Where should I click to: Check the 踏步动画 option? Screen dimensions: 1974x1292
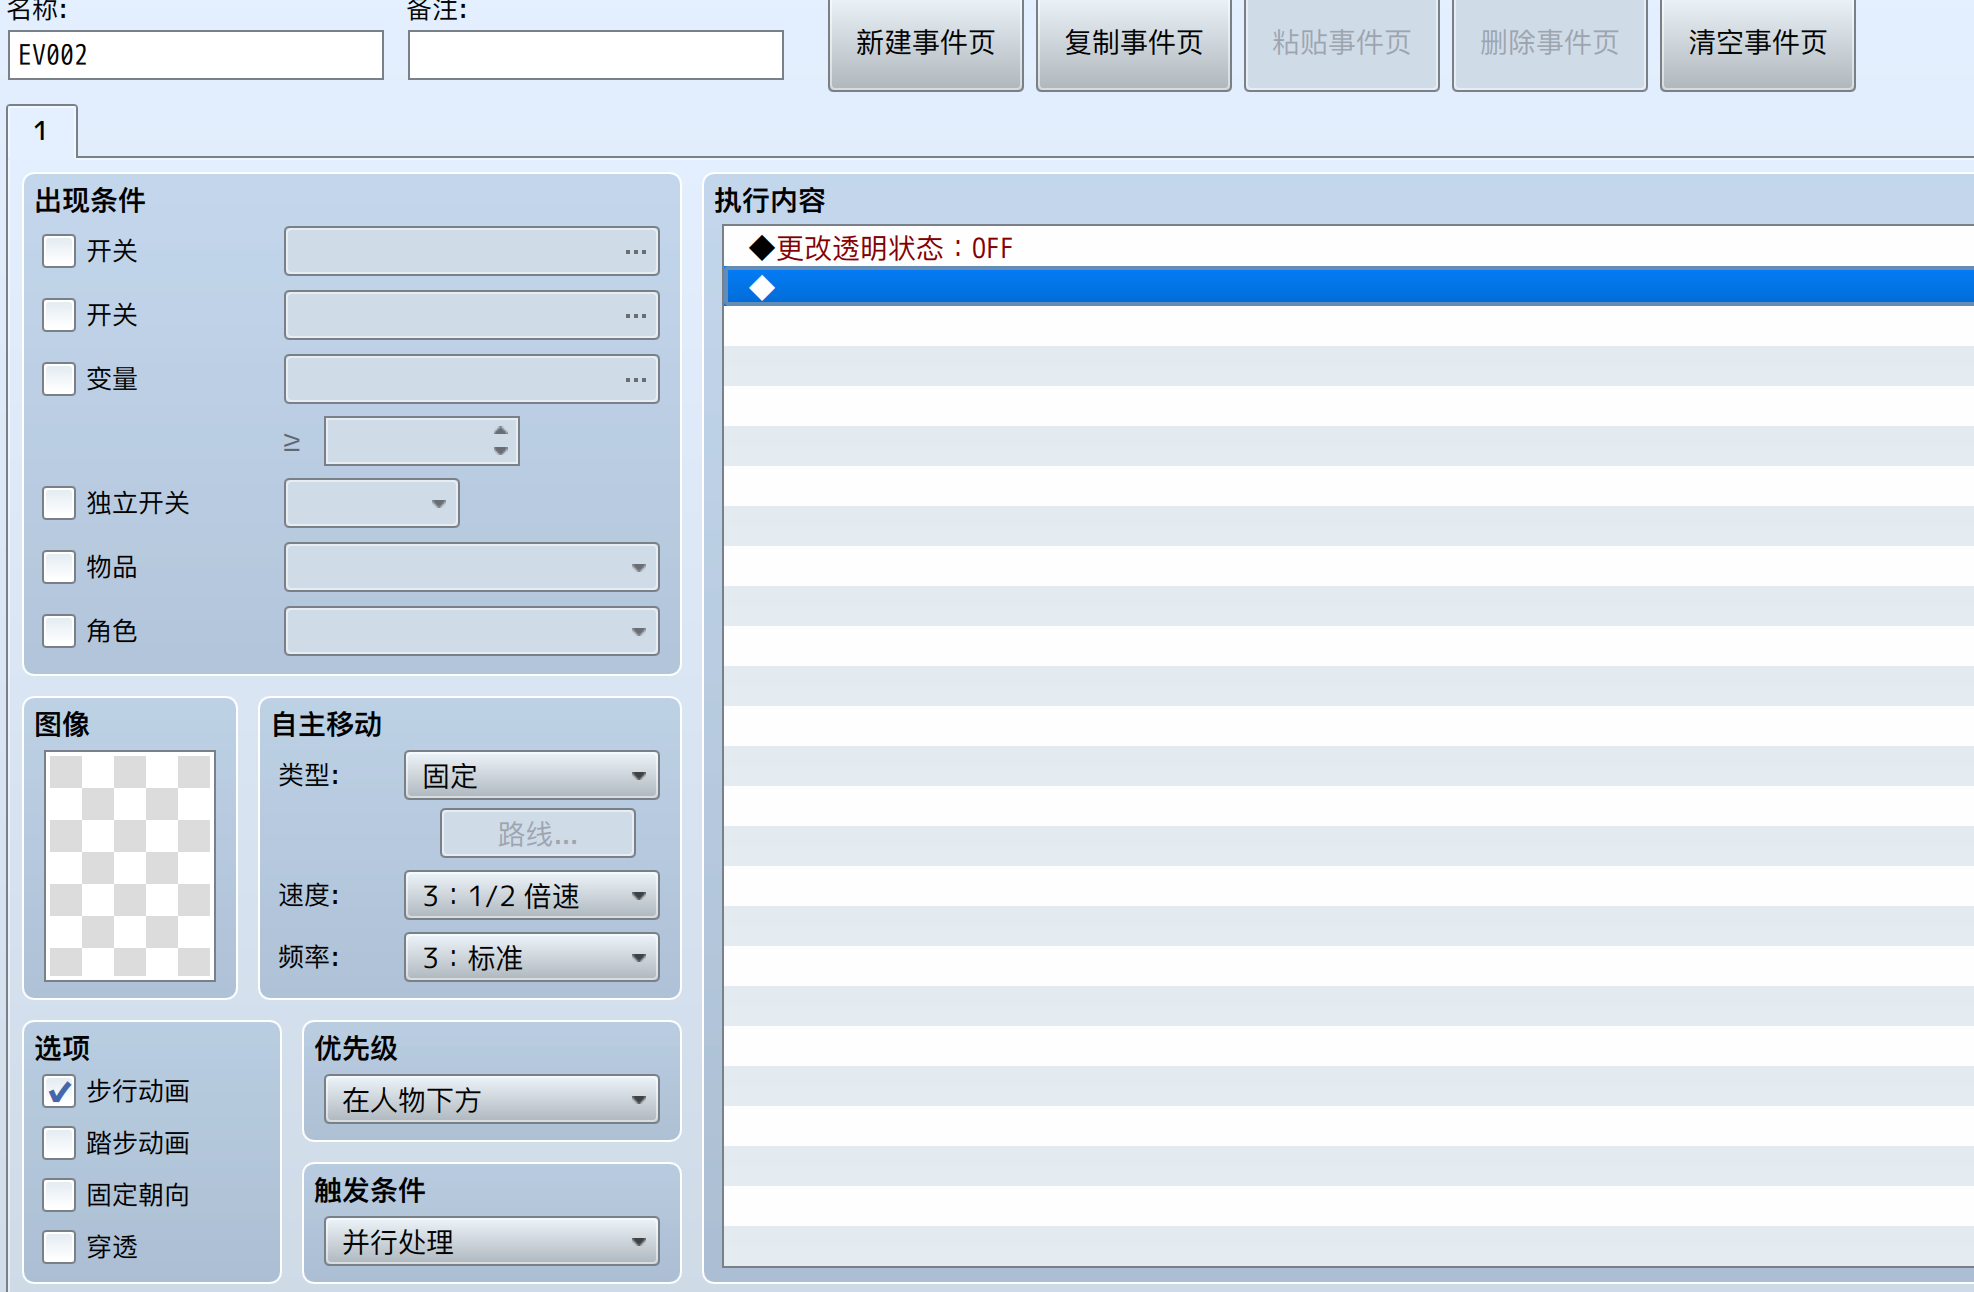59,1143
